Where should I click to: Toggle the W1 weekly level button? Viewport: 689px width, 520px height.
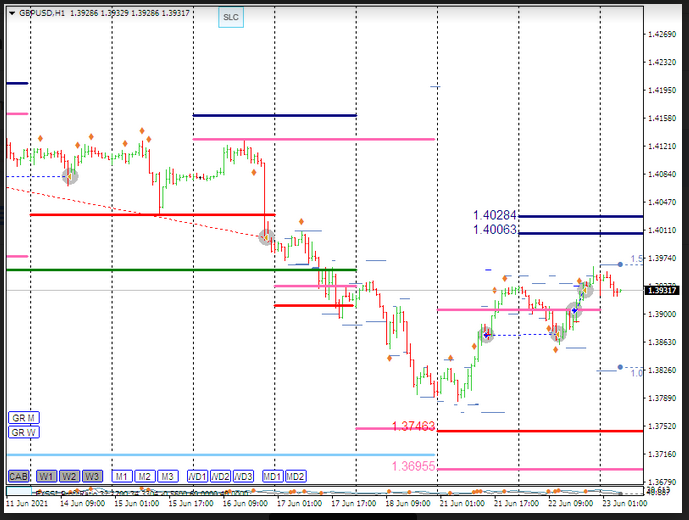pyautogui.click(x=47, y=476)
